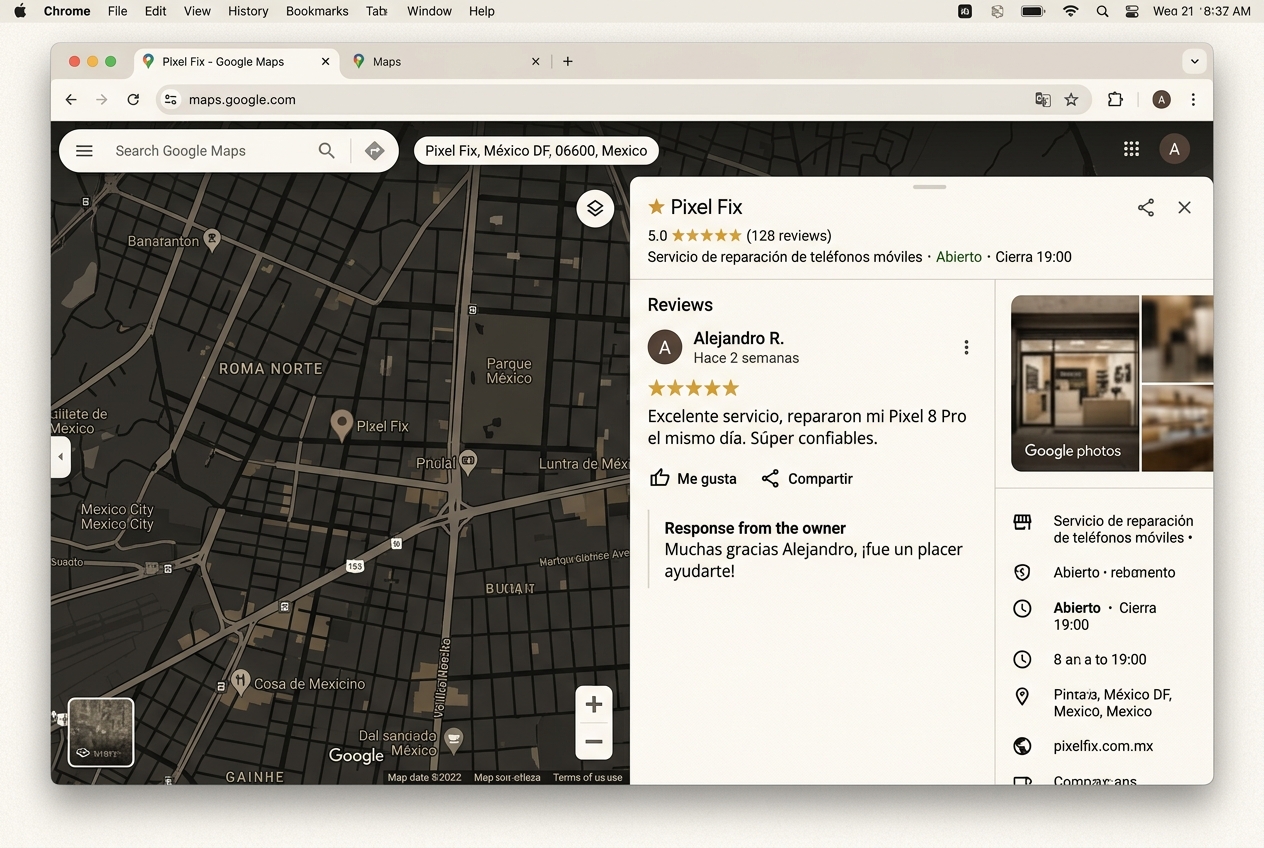This screenshot has height=848, width=1264.
Task: Focus the Search Google Maps field
Action: 180,151
